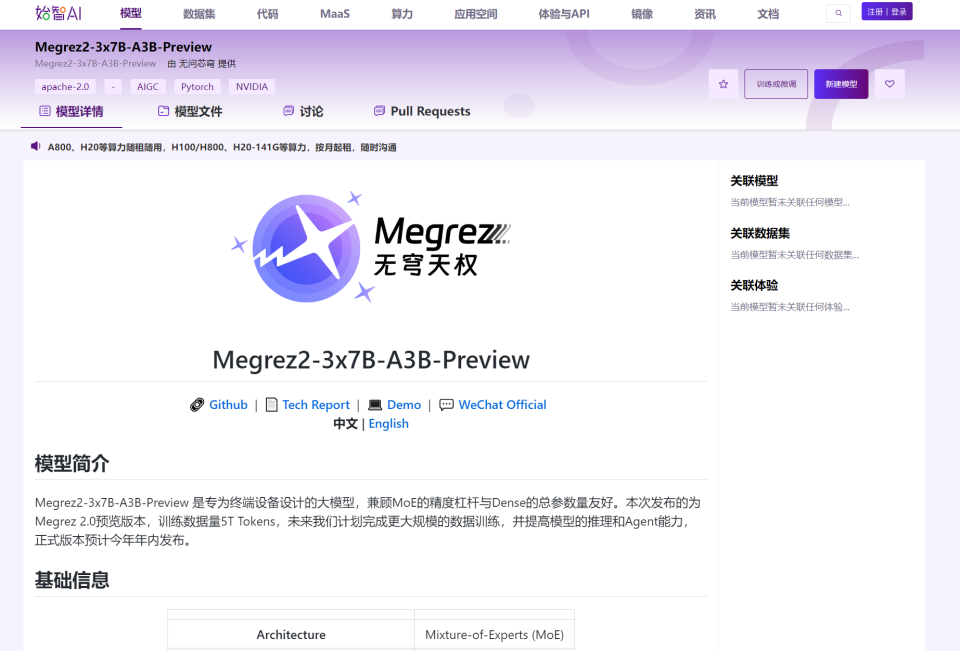Open the 数据集 navigation menu

tap(199, 13)
